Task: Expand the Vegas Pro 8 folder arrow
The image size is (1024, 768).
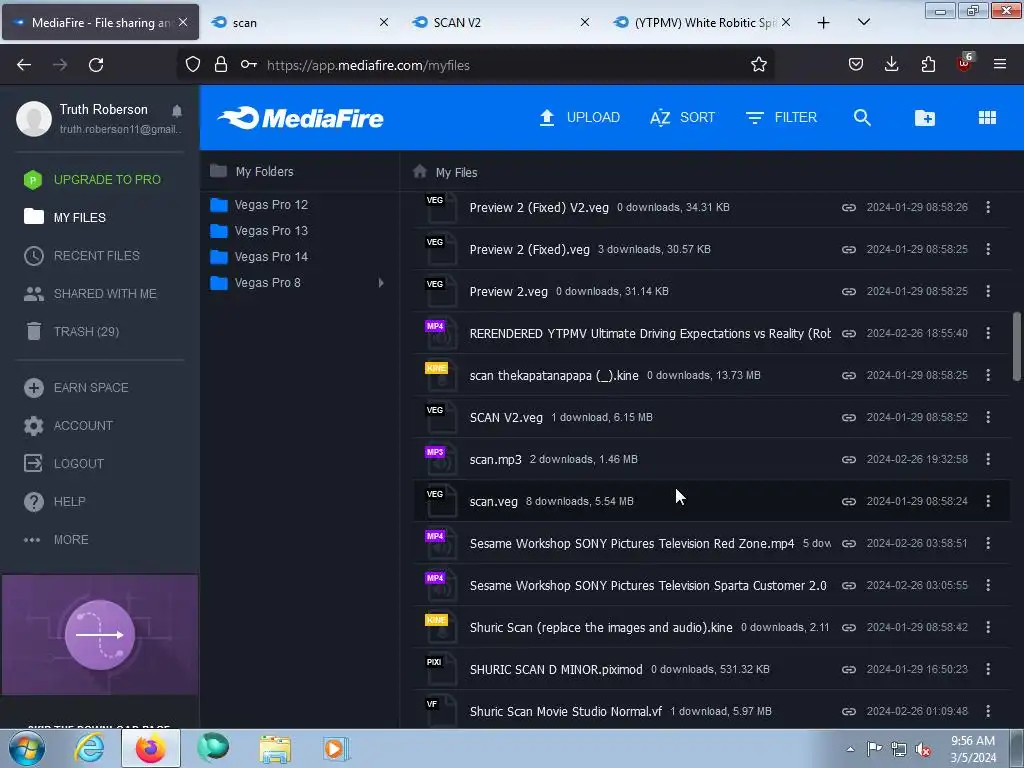Action: pyautogui.click(x=381, y=283)
